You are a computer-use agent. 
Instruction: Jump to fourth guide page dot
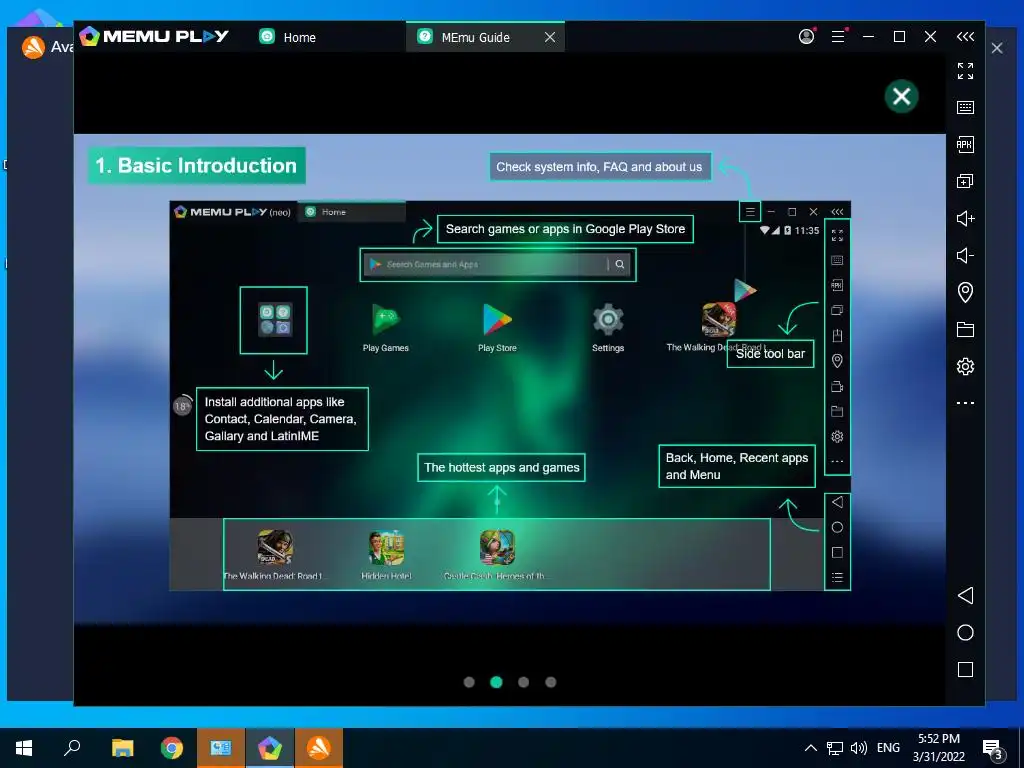(x=551, y=682)
